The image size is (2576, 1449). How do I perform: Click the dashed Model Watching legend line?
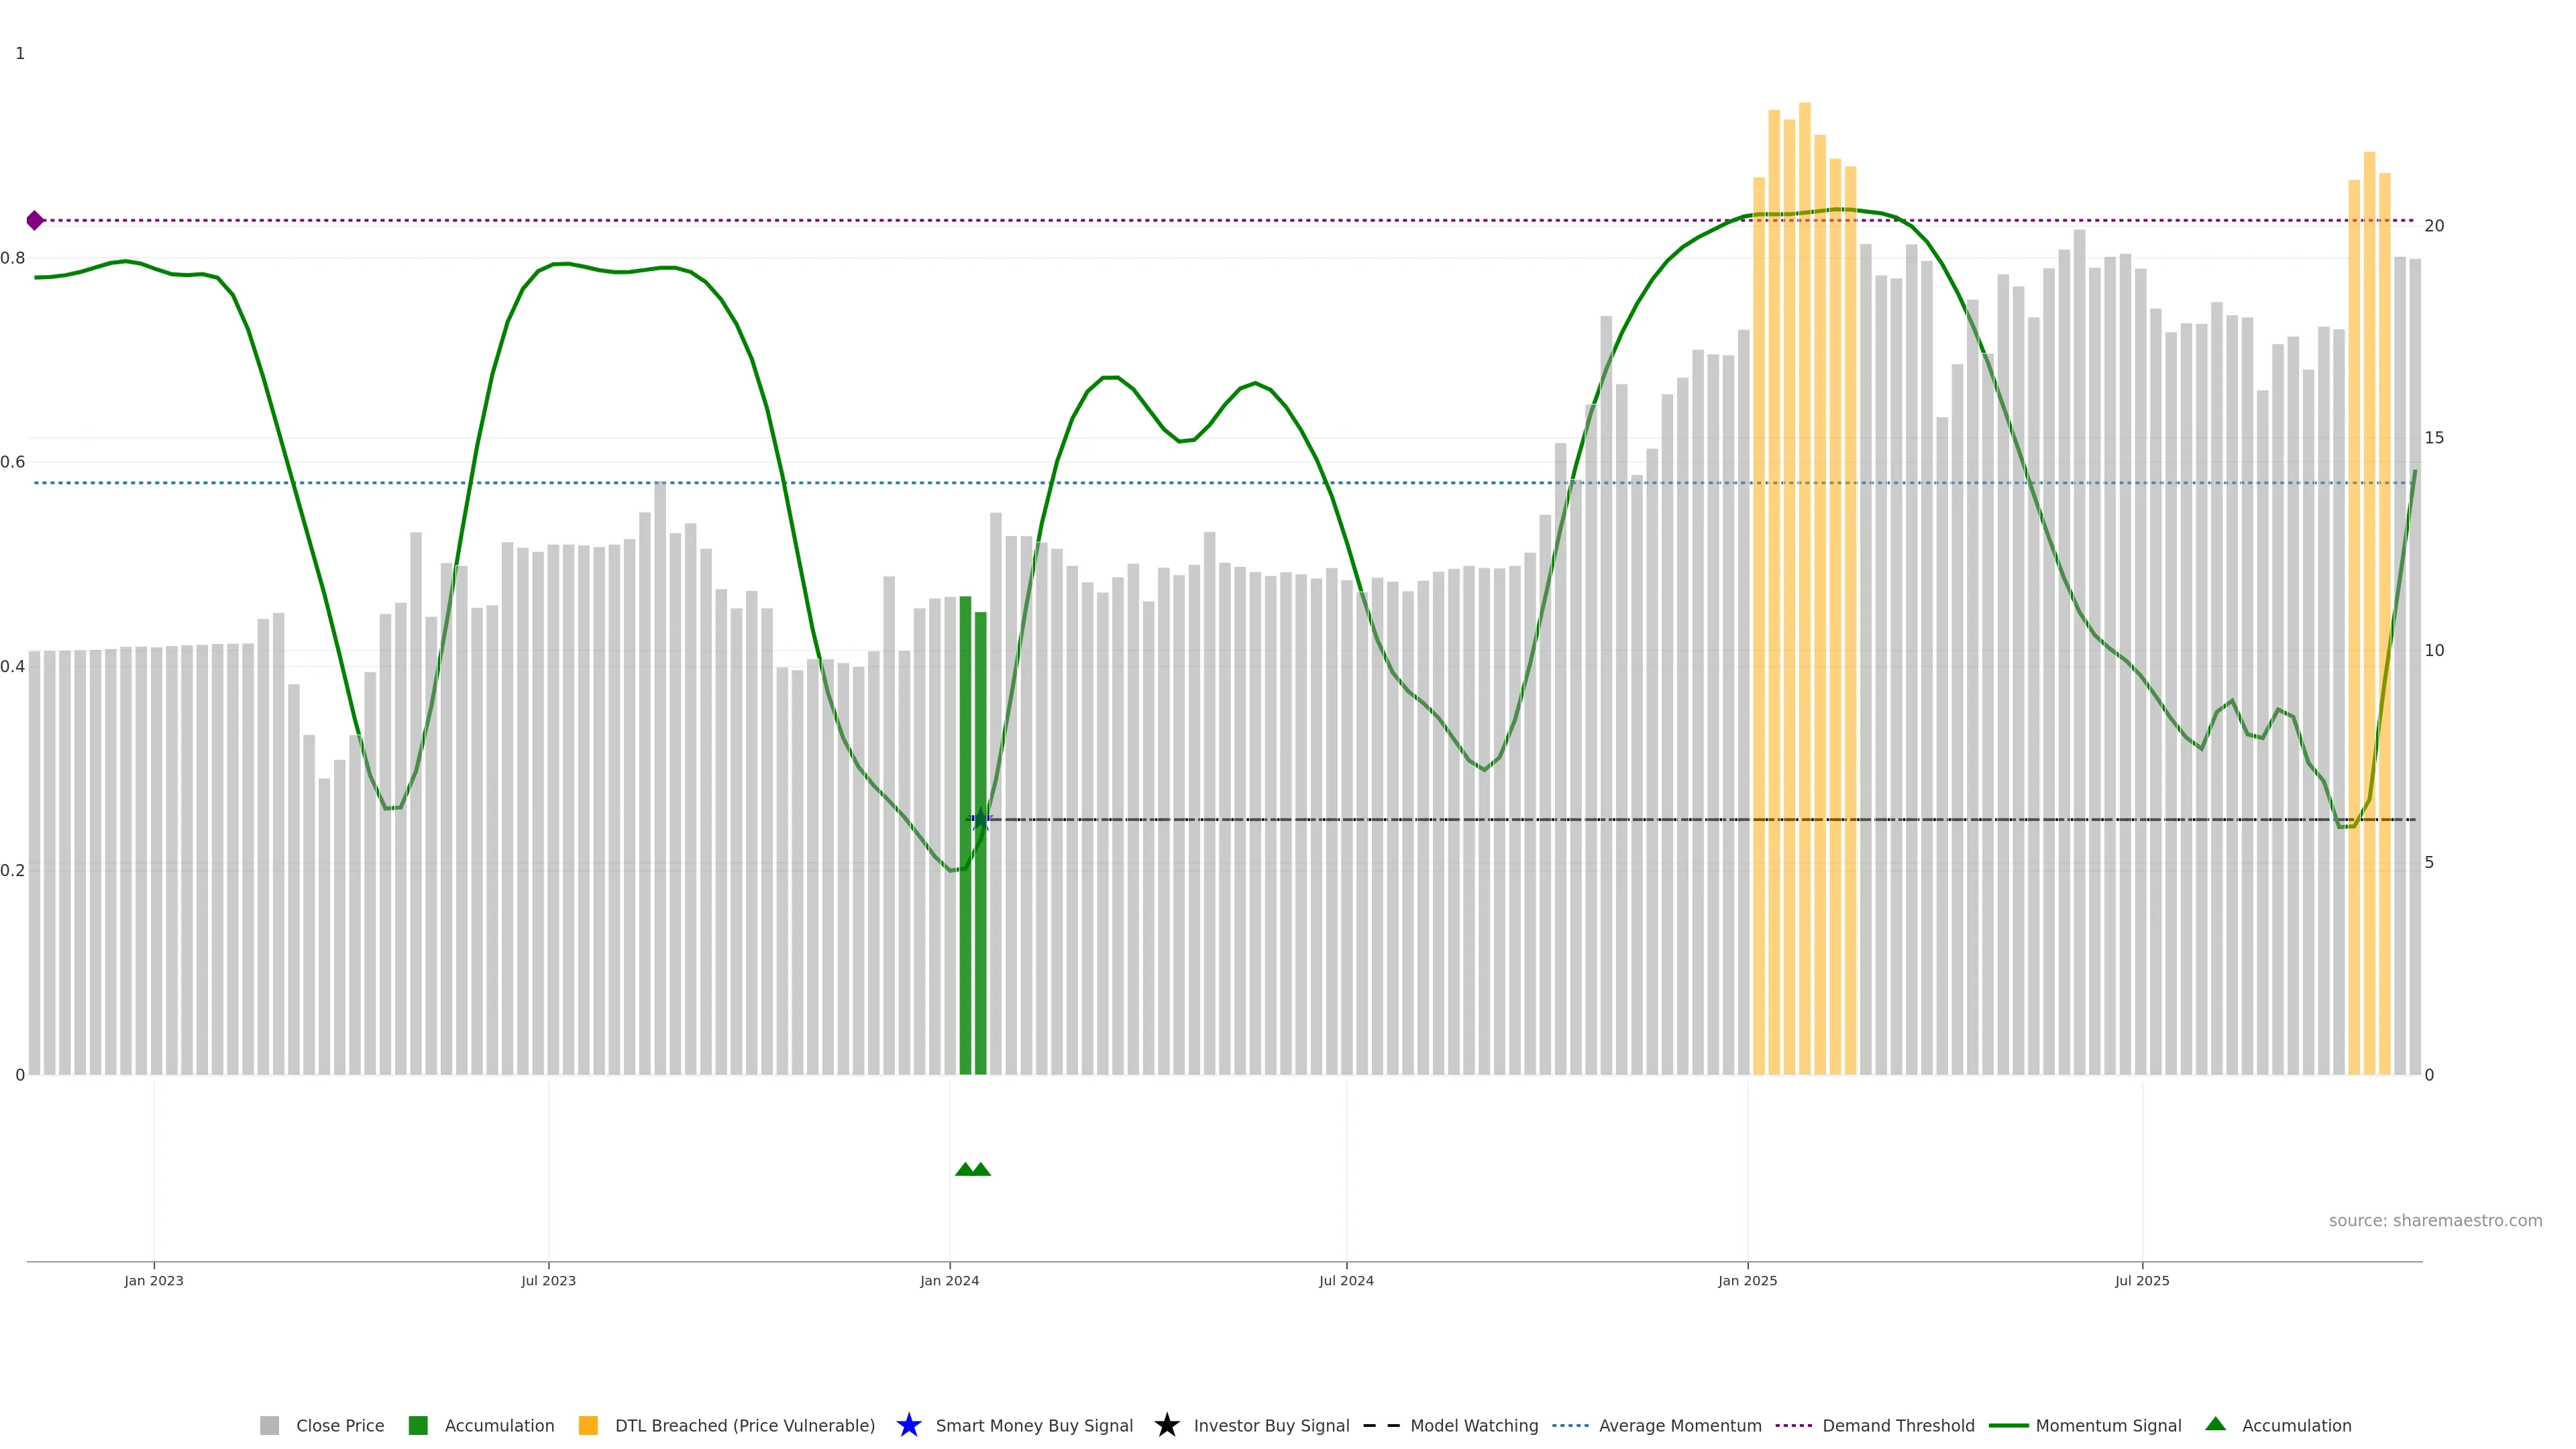(x=1381, y=1425)
